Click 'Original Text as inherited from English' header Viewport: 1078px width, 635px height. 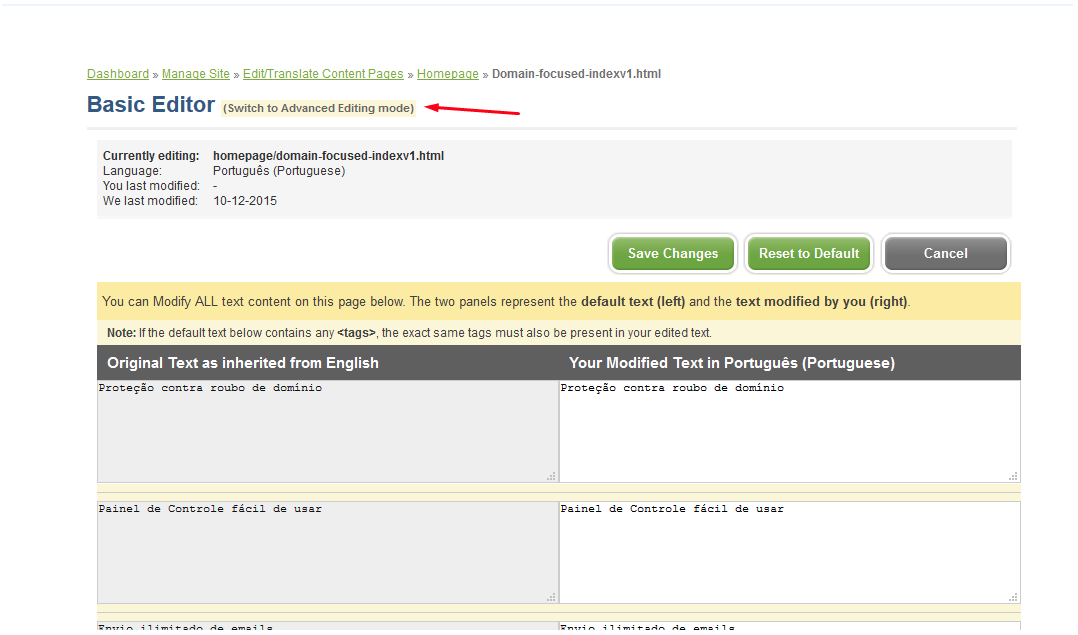click(x=243, y=363)
